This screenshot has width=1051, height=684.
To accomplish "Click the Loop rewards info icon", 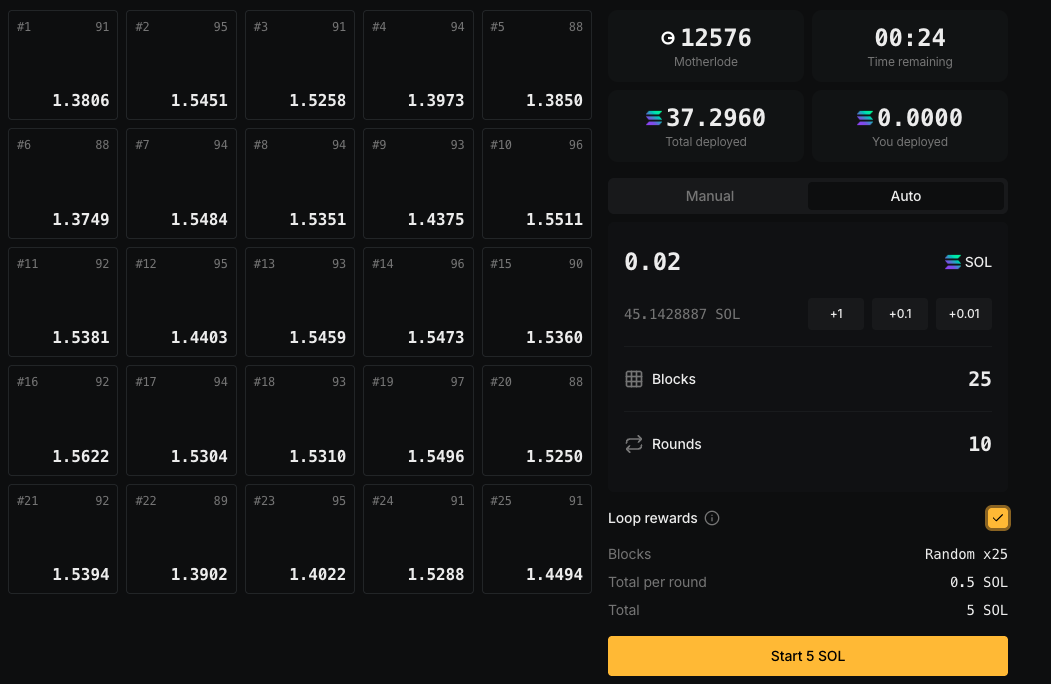I will [712, 518].
